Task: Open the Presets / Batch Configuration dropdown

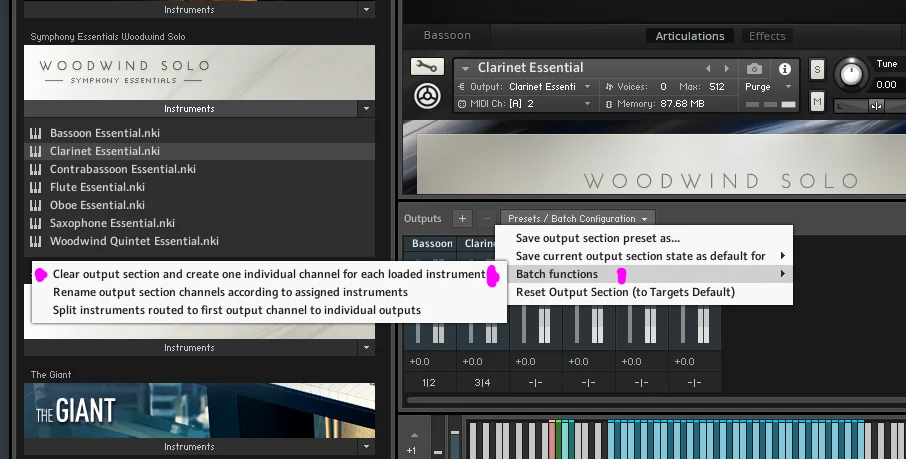Action: click(x=578, y=219)
